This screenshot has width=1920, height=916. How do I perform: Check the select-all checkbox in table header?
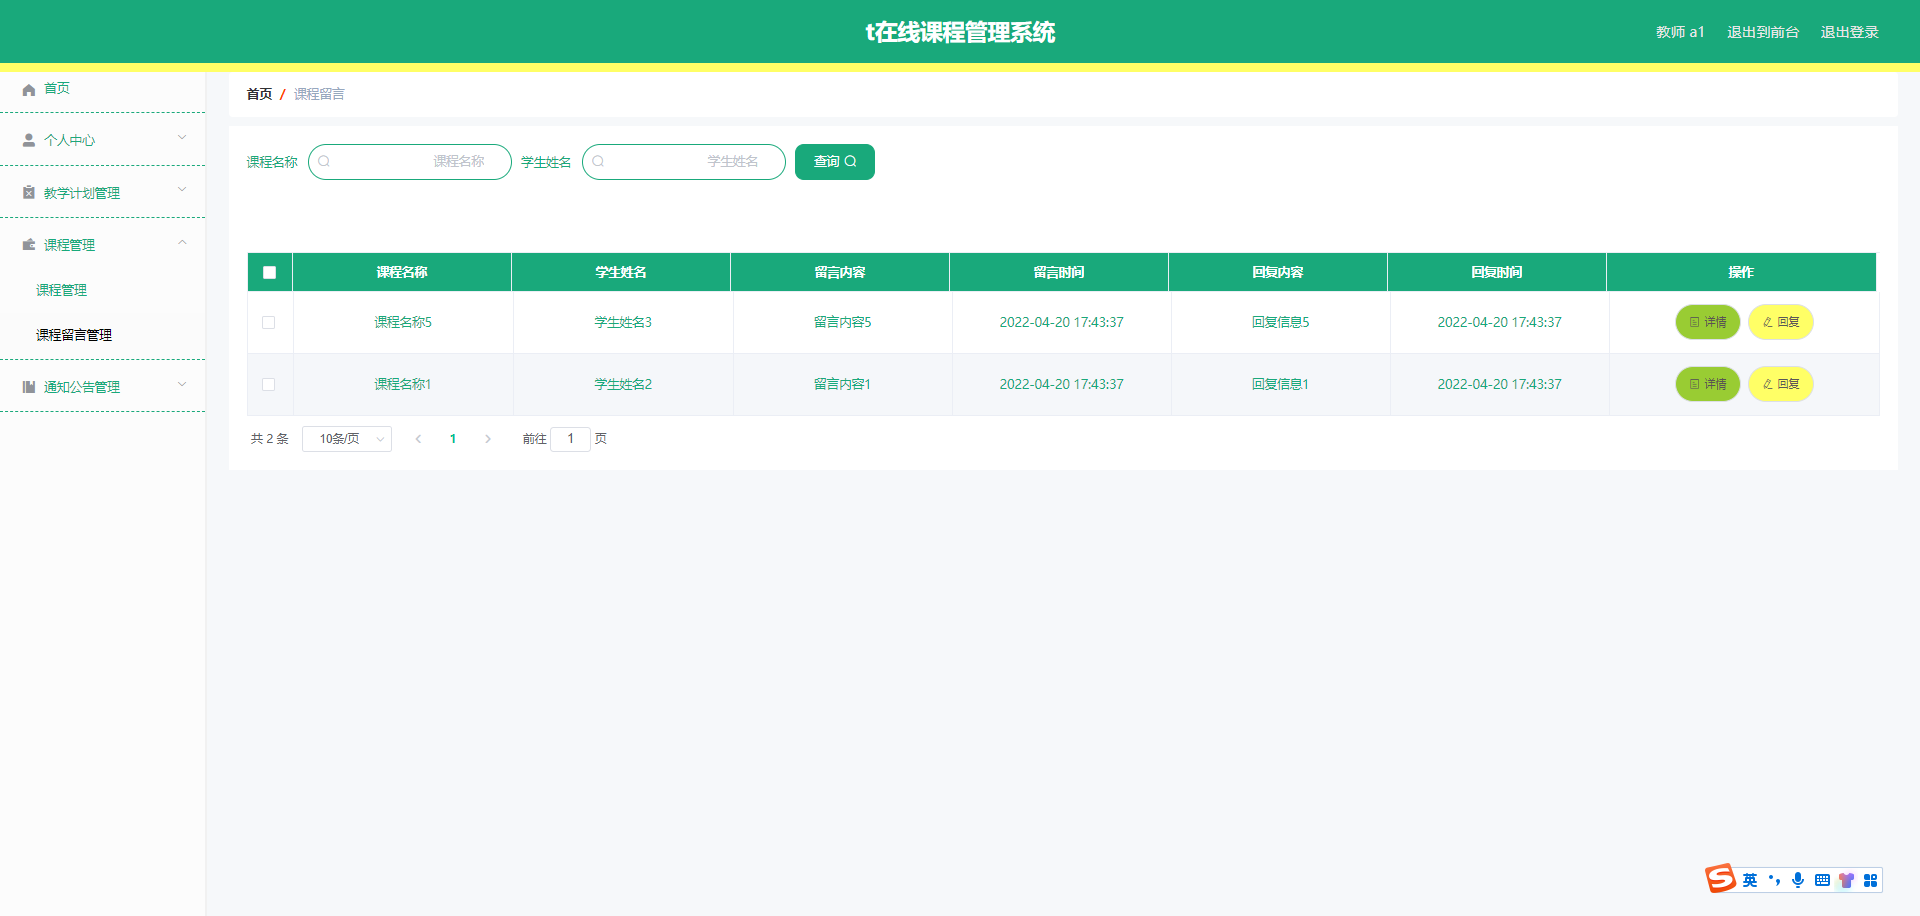269,271
